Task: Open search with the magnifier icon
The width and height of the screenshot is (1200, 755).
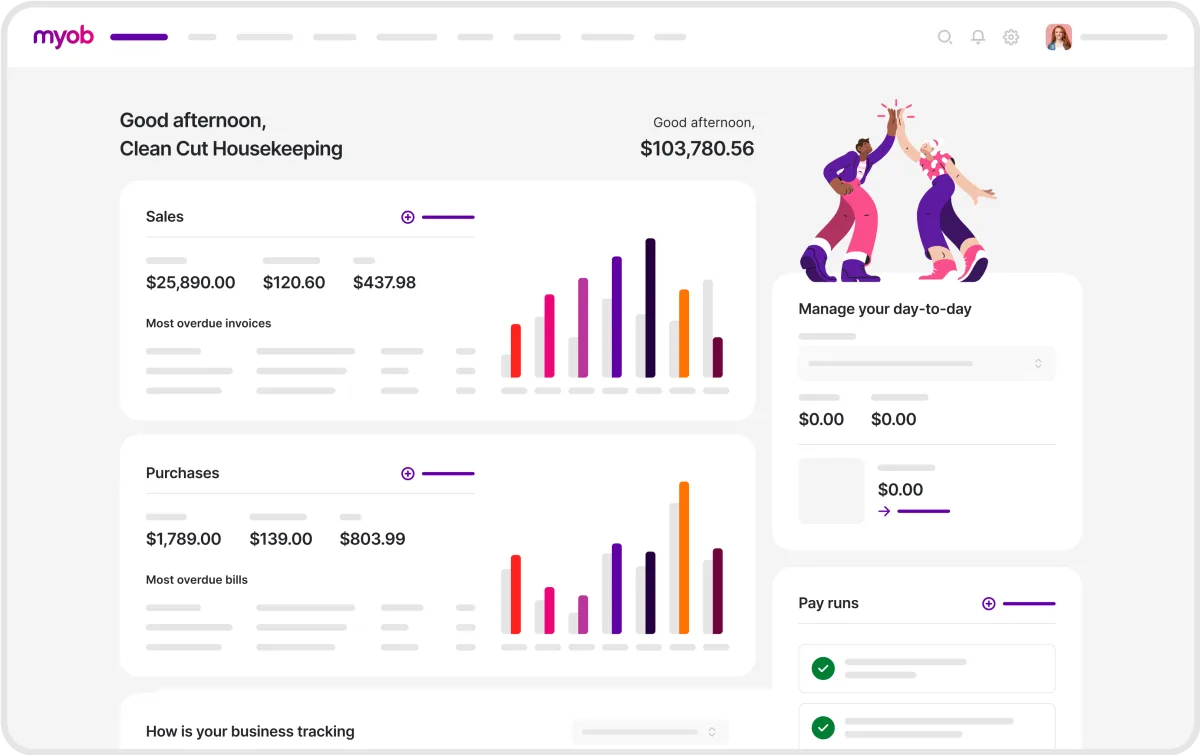Action: click(944, 37)
